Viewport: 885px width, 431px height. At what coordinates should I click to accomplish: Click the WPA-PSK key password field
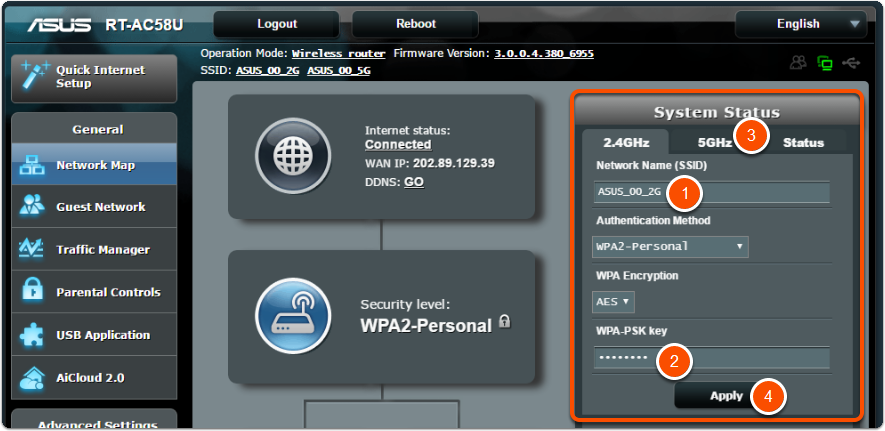[711, 358]
